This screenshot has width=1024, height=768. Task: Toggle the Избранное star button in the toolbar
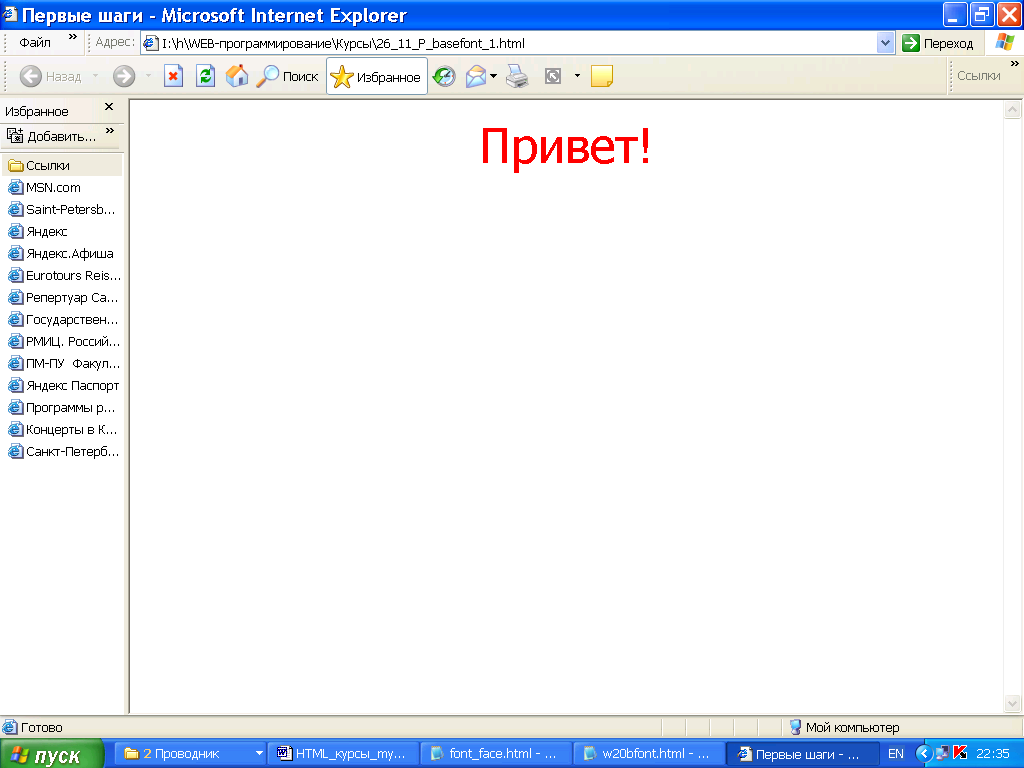click(x=377, y=76)
